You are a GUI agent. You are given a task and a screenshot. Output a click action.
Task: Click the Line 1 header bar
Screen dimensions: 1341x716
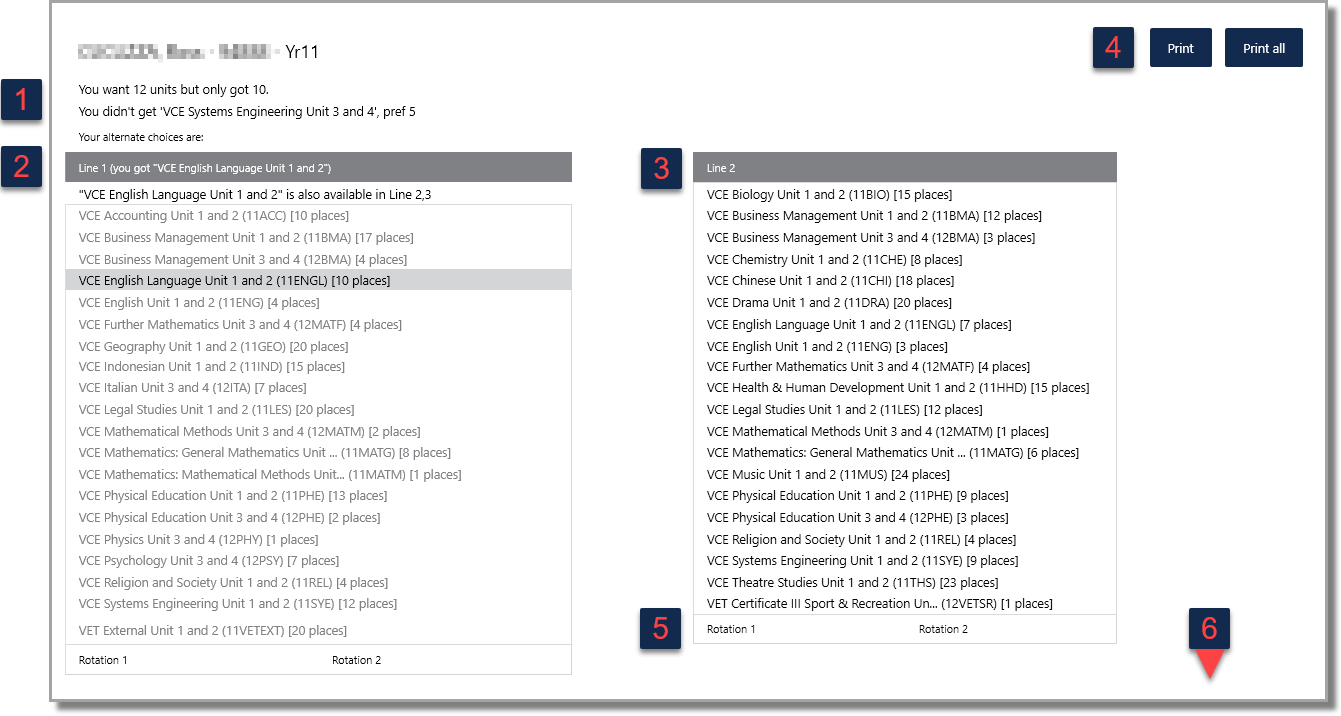pos(319,167)
